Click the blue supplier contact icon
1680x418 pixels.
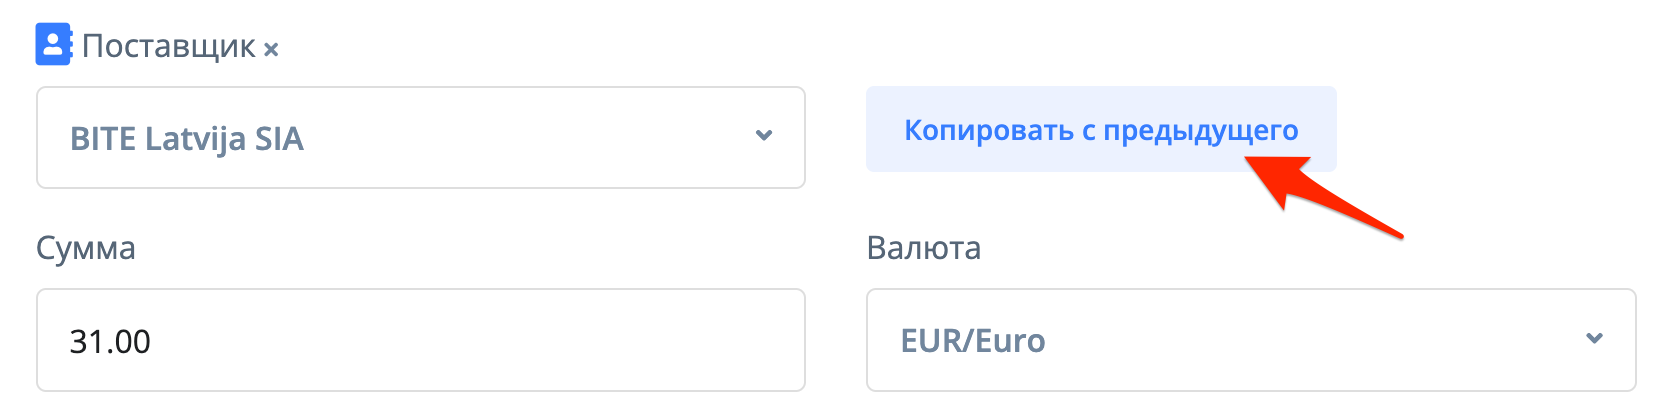53,45
